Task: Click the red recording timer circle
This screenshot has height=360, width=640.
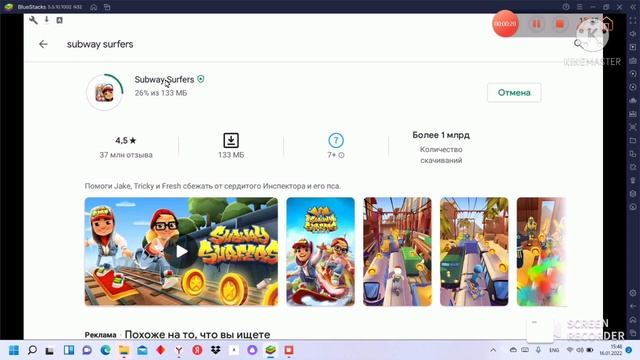Action: 505,24
